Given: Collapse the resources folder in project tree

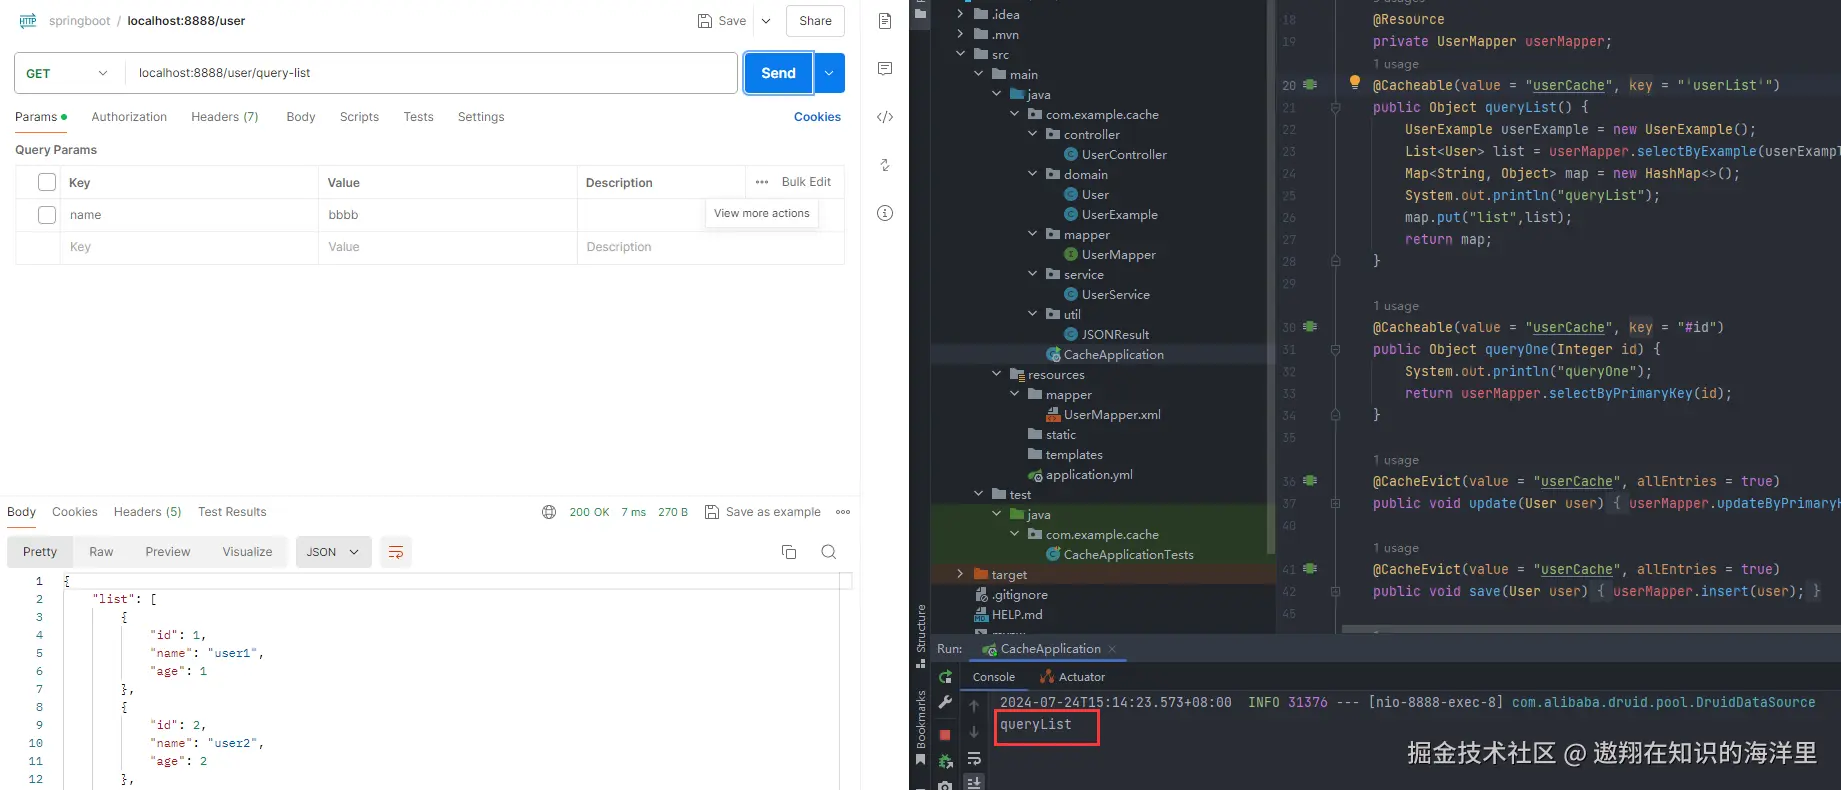Looking at the screenshot, I should (x=997, y=374).
